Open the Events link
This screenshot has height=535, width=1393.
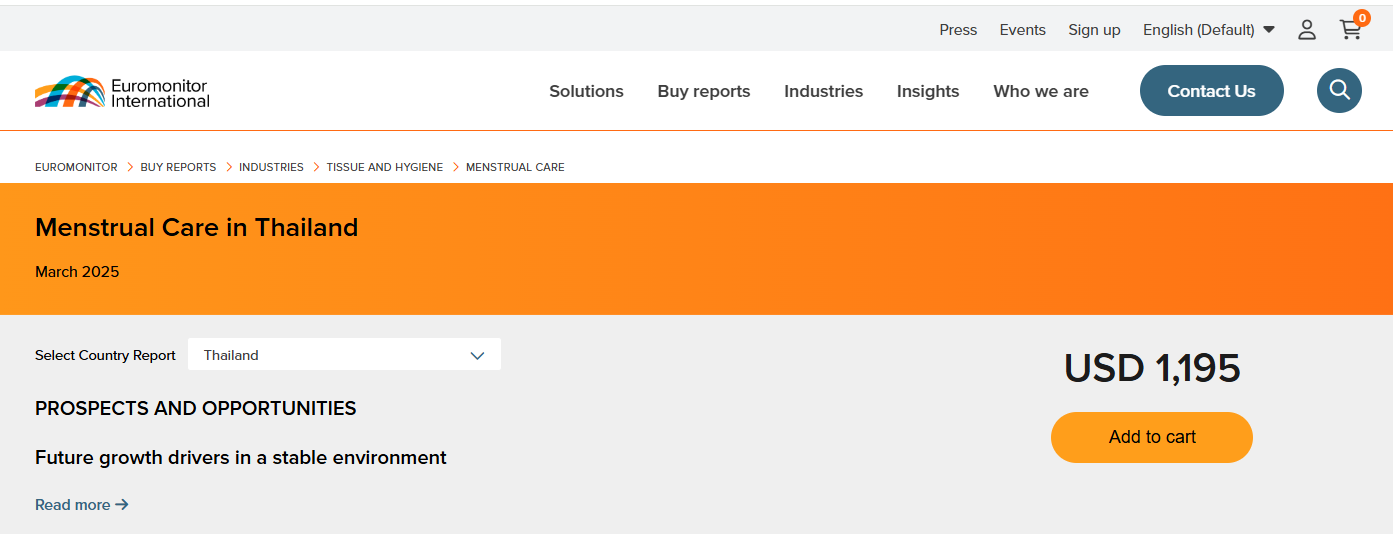(x=1022, y=30)
